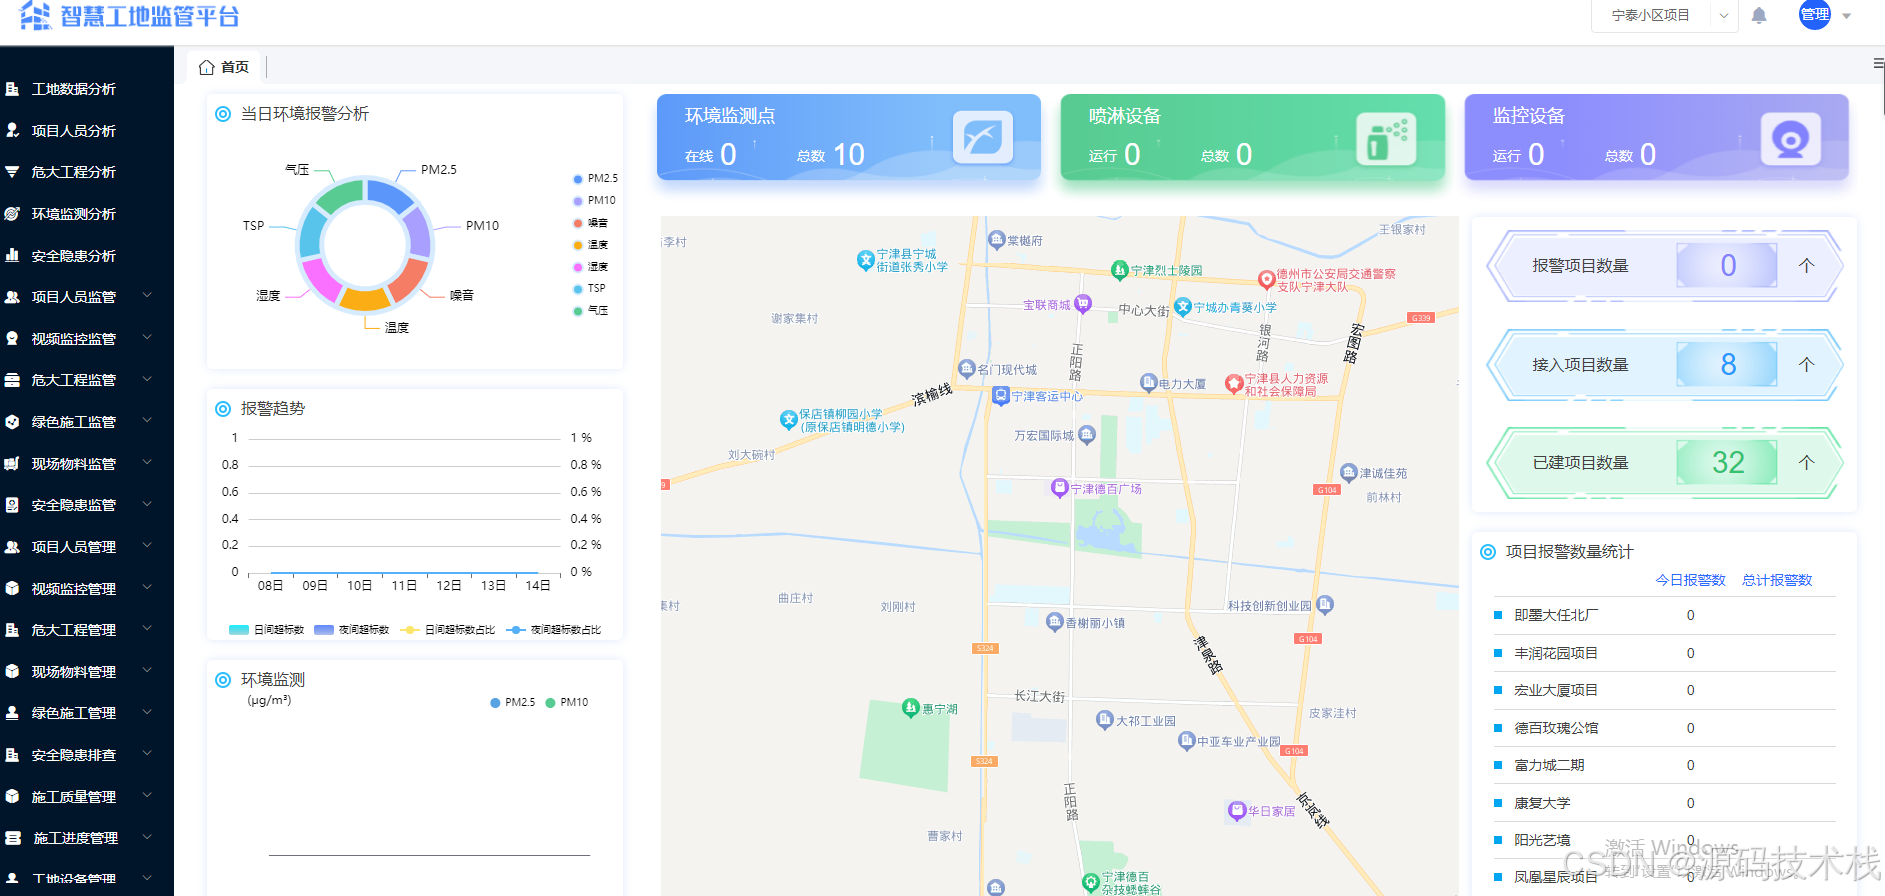1885x896 pixels.
Task: Click the 工地数据分析 sidebar icon
Action: [x=12, y=89]
